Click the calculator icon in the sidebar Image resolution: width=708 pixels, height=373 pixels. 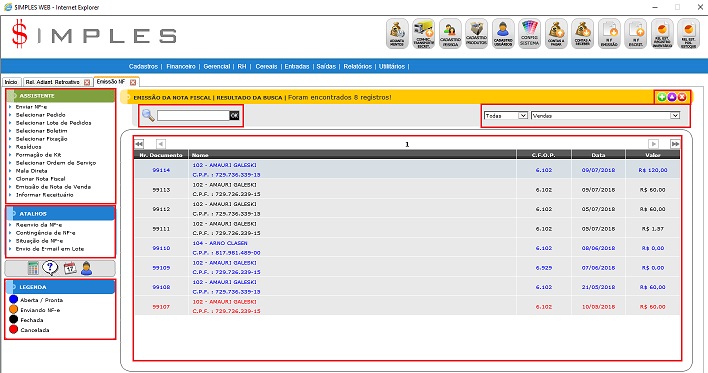click(33, 268)
